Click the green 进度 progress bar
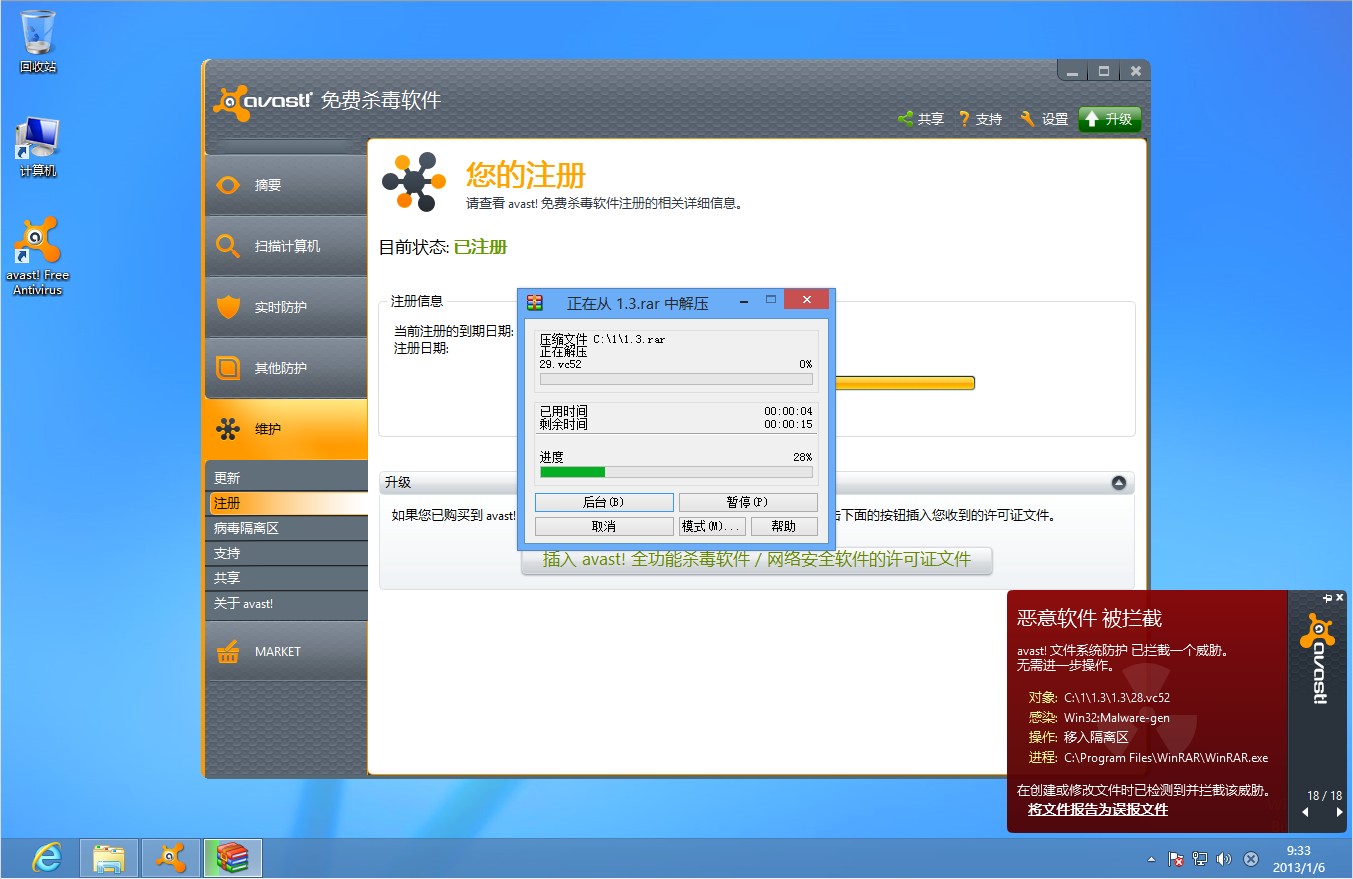This screenshot has width=1353, height=879. point(676,472)
